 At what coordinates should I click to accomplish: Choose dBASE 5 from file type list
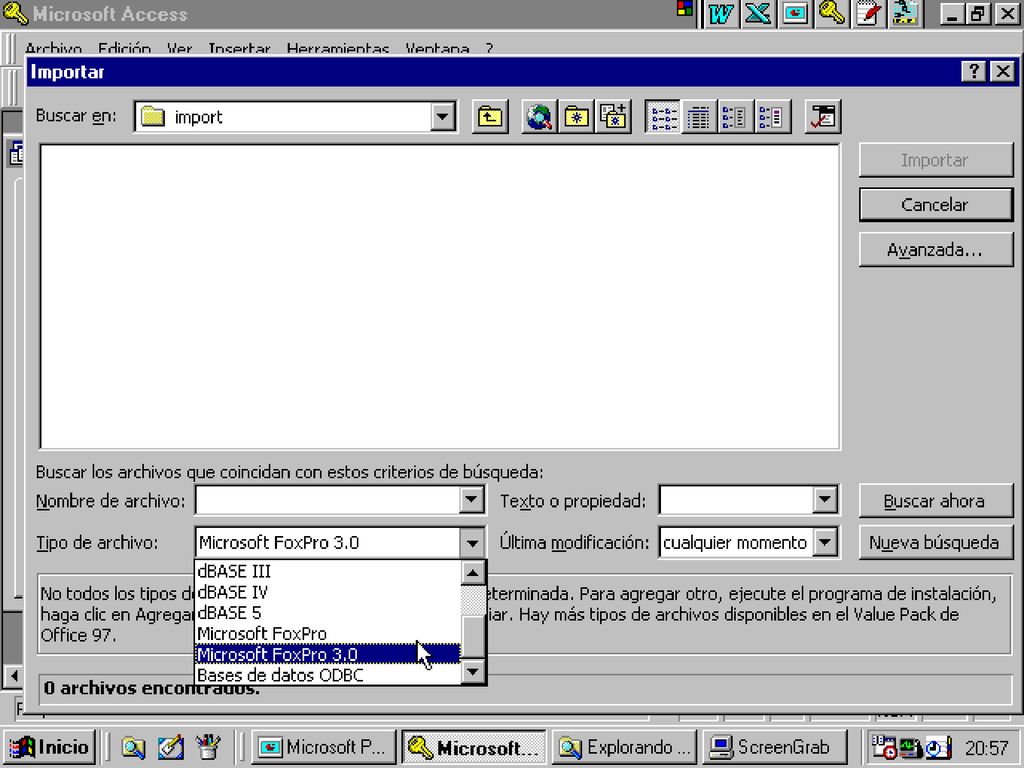pos(327,613)
